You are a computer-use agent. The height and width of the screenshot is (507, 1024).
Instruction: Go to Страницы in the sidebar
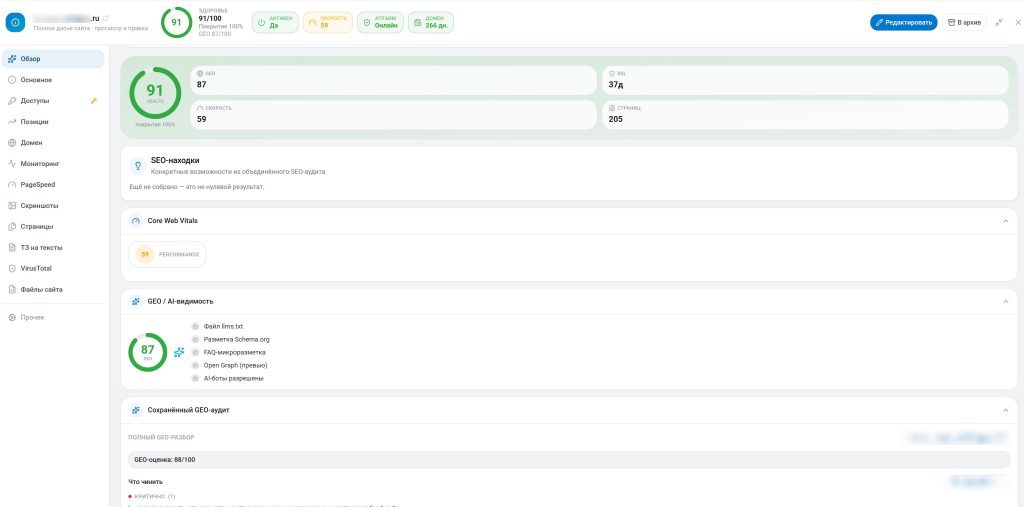pos(53,227)
